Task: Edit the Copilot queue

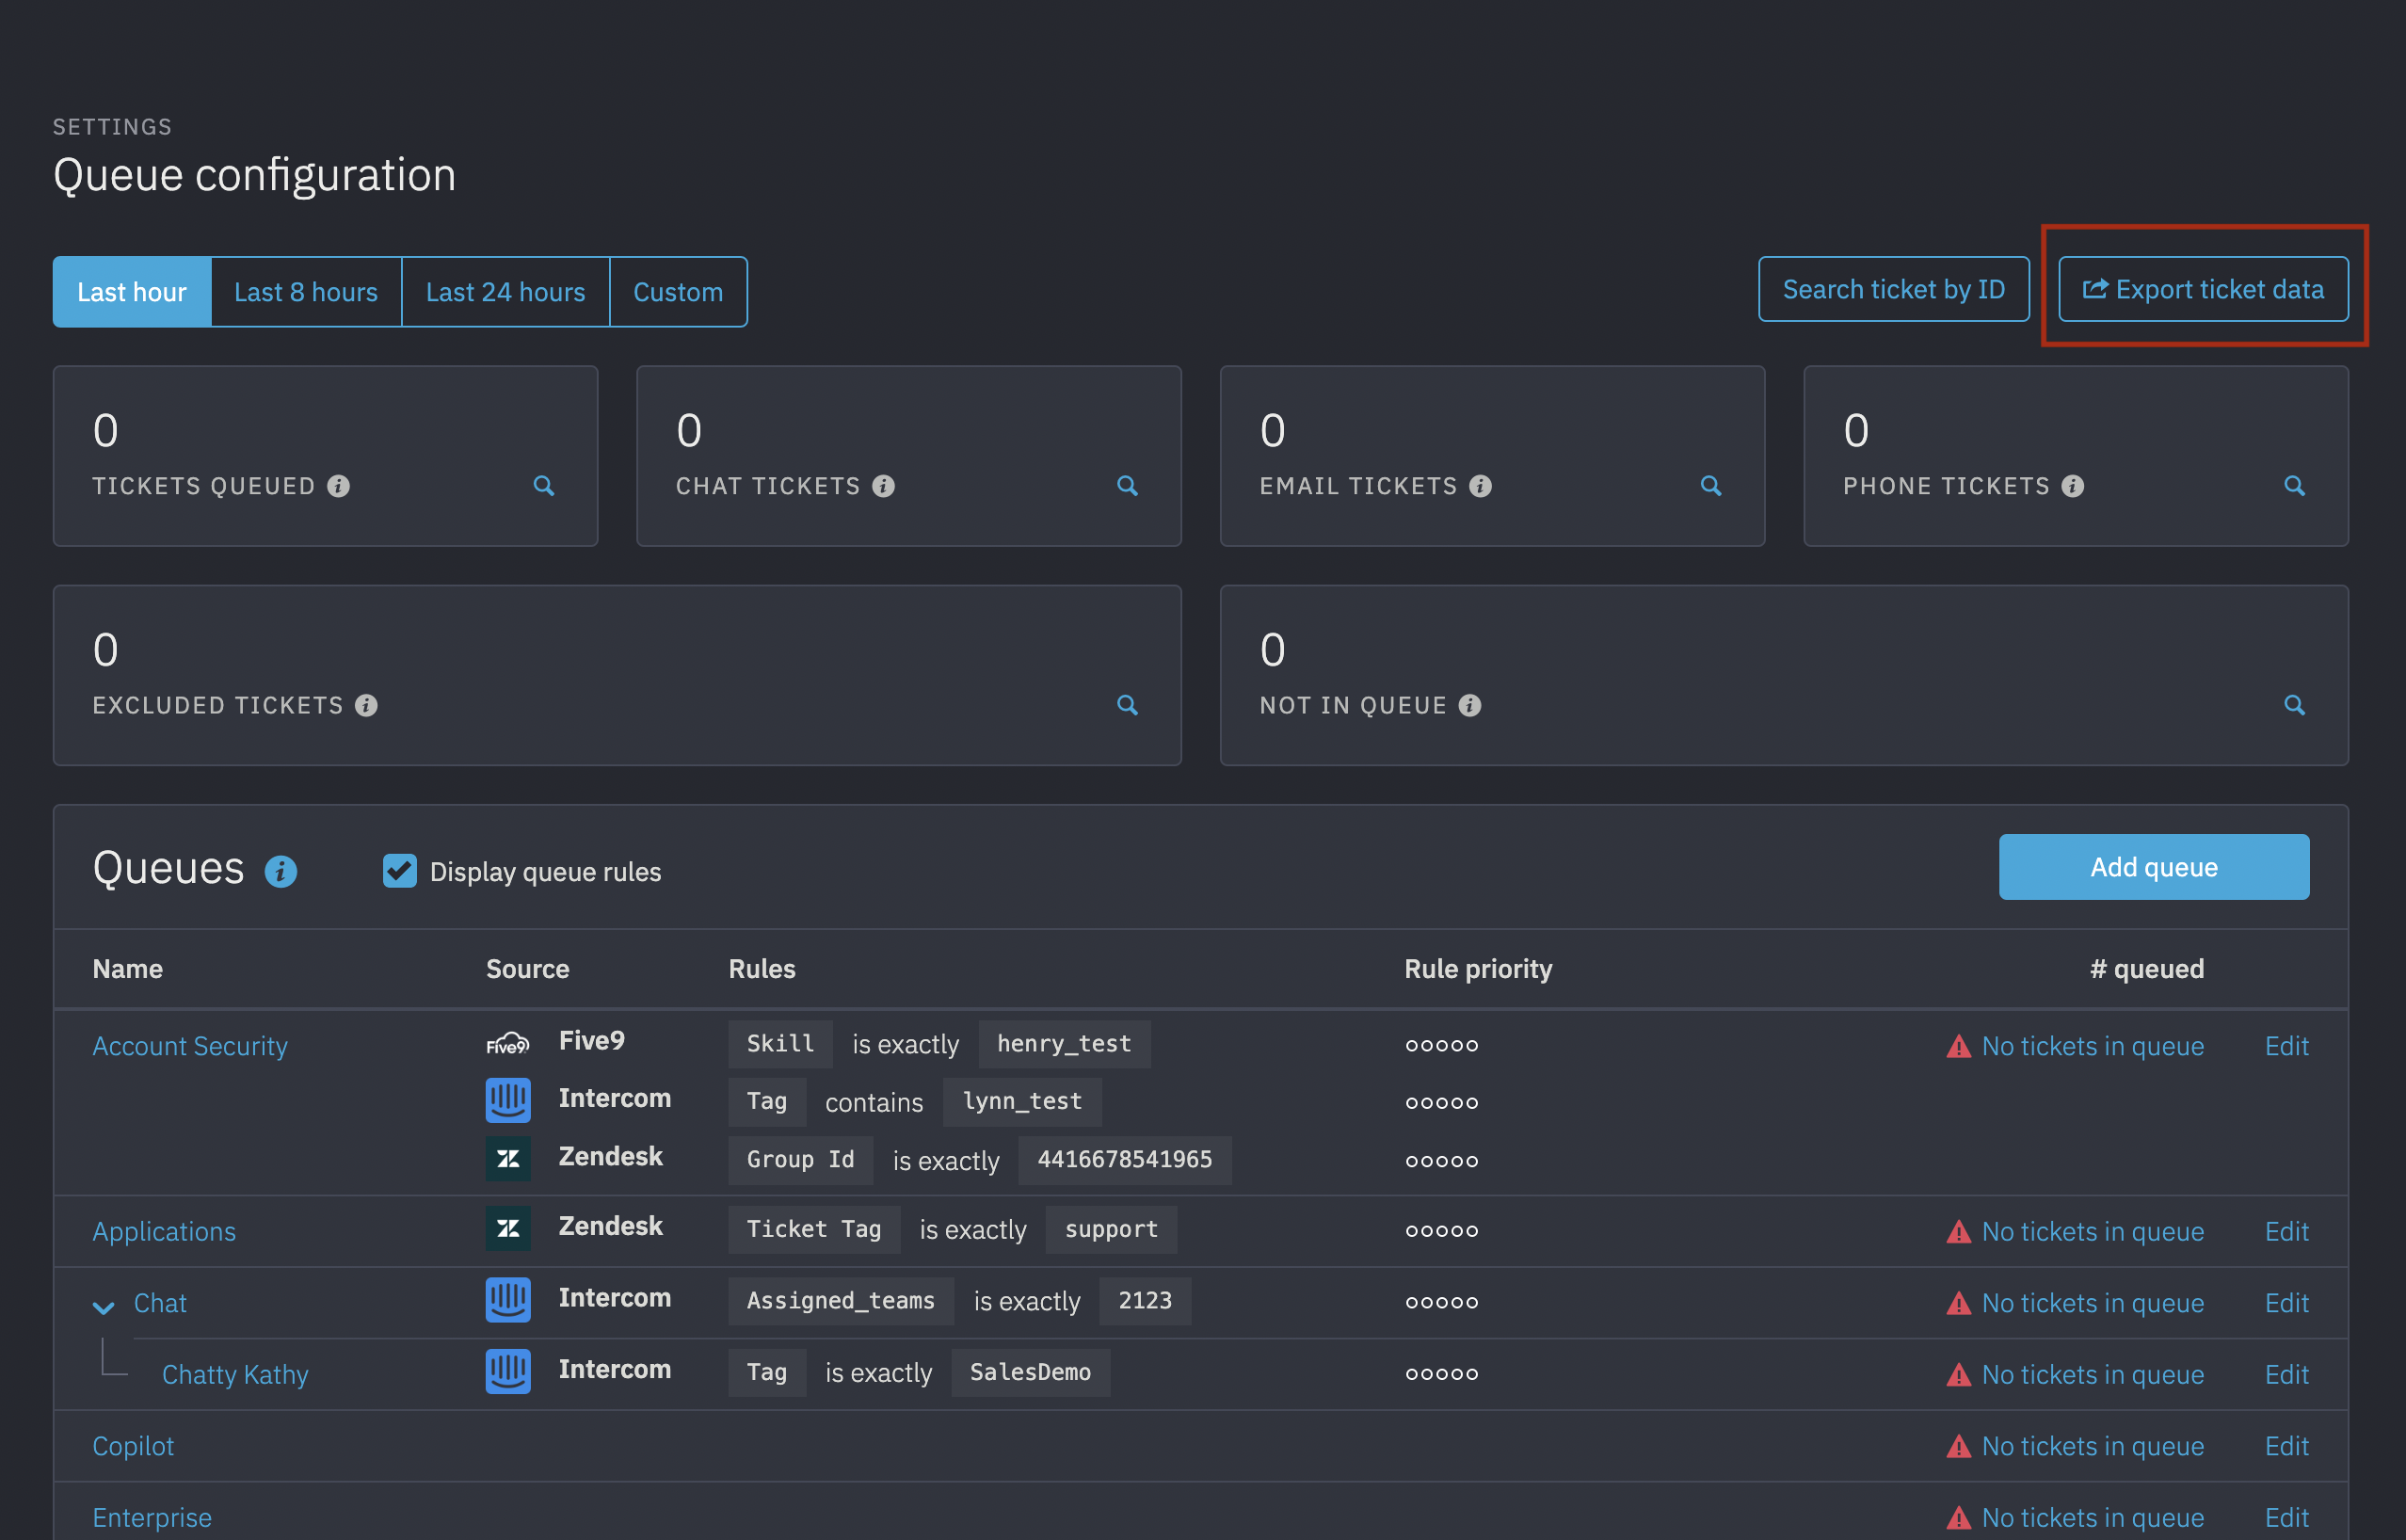Action: [x=2286, y=1446]
